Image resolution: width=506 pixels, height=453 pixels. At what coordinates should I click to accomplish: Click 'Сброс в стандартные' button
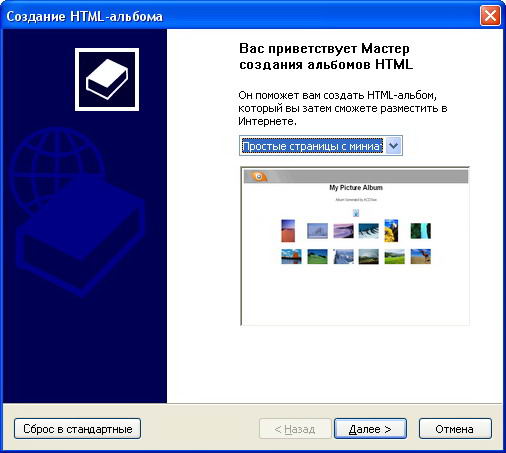tap(77, 429)
